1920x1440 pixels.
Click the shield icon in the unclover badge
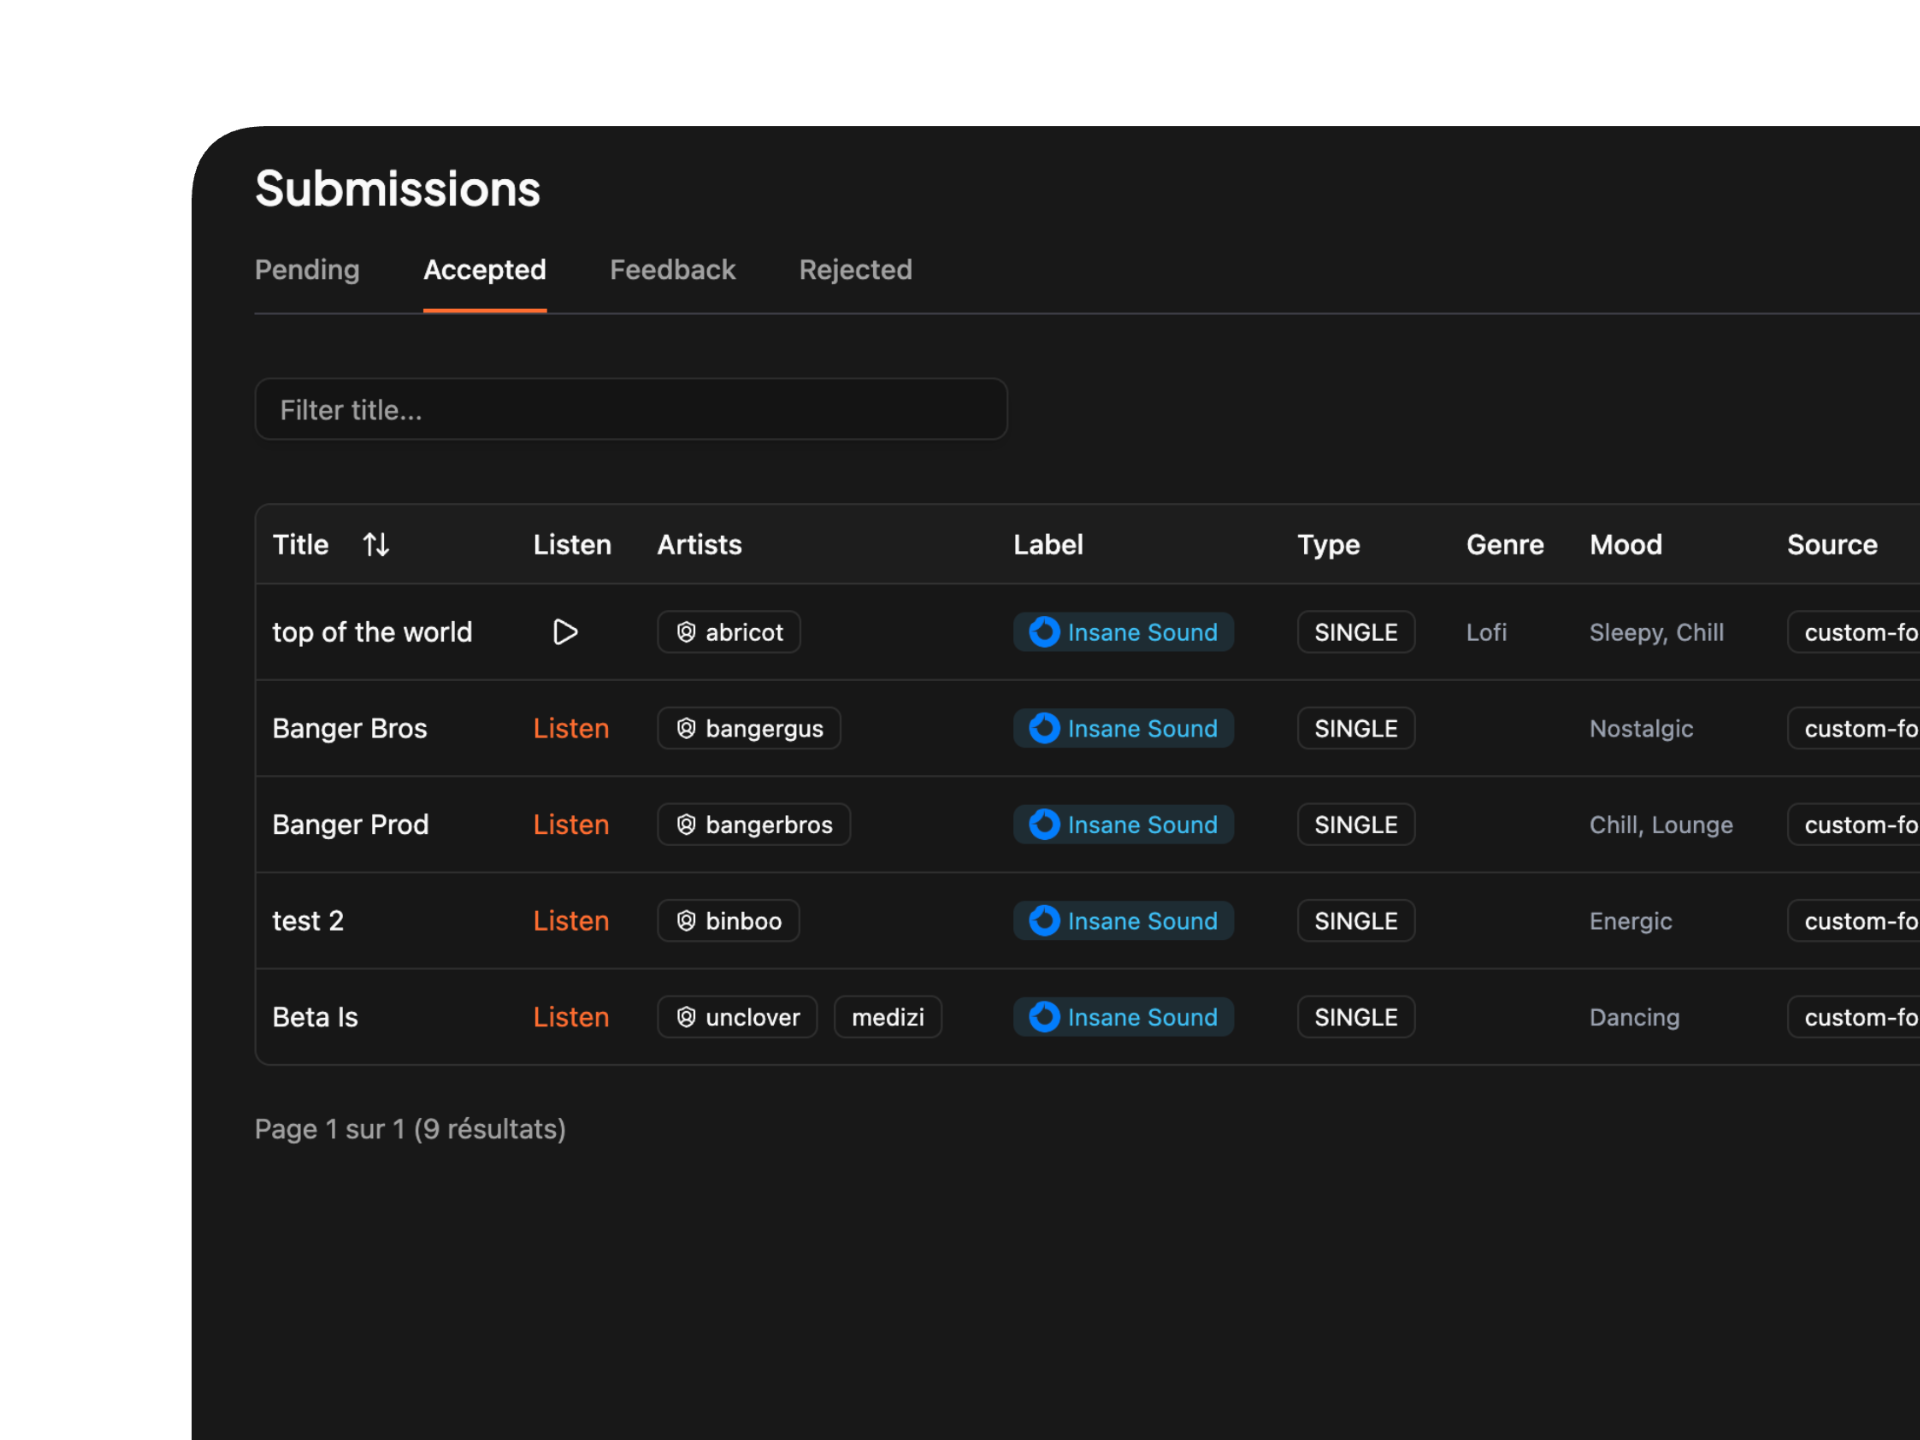686,1017
